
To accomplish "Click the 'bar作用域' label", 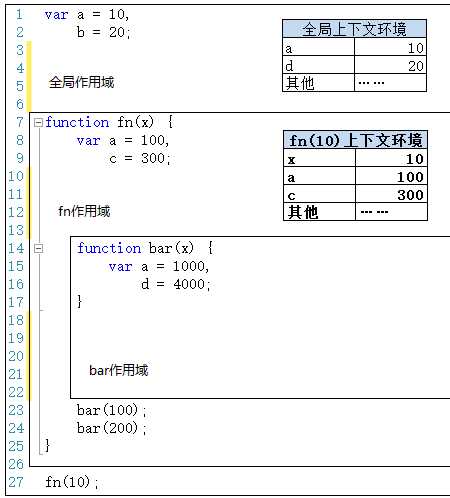I will click(x=119, y=370).
